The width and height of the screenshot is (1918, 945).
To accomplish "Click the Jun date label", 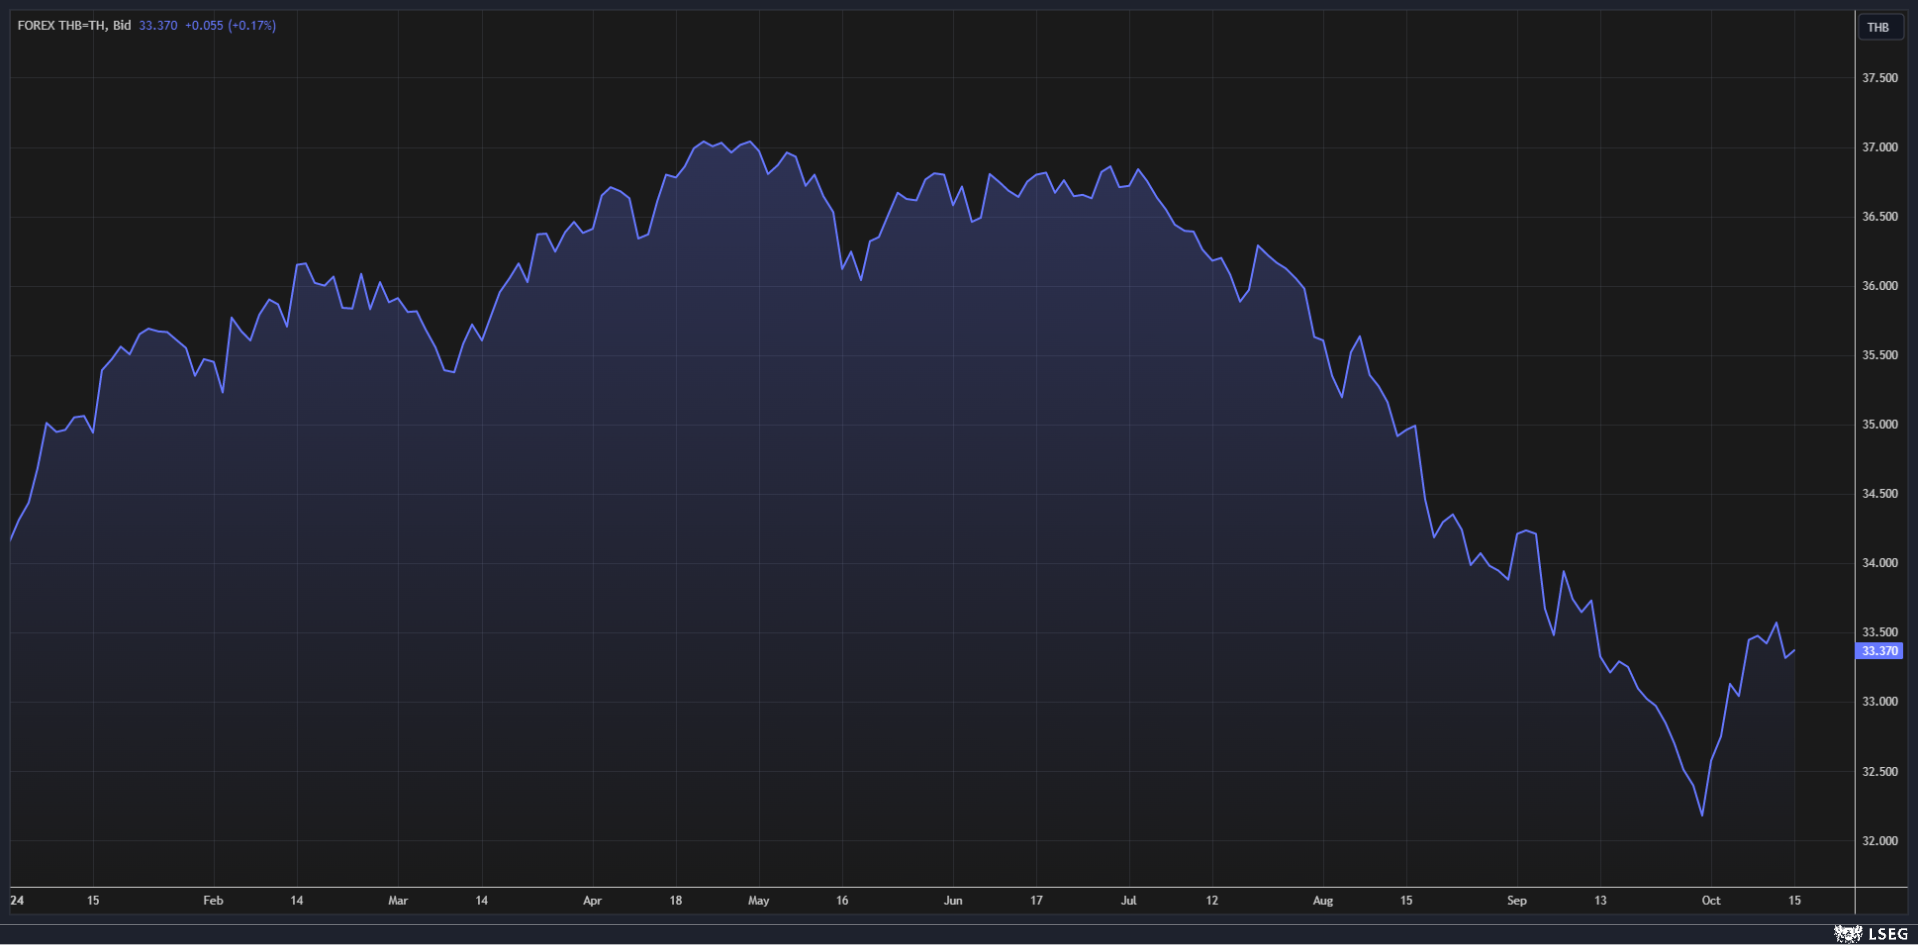I will (x=953, y=901).
